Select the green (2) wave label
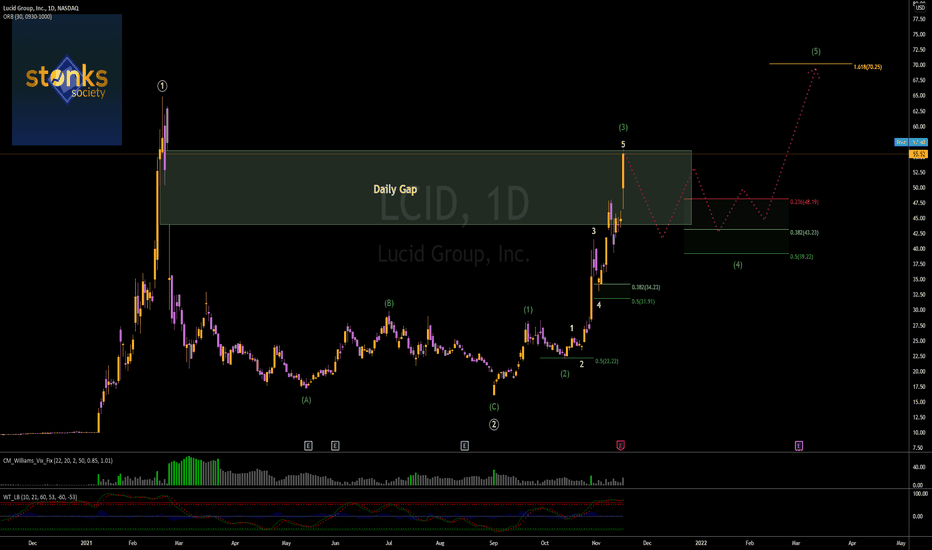Viewport: 932px width, 550px height. [x=565, y=374]
